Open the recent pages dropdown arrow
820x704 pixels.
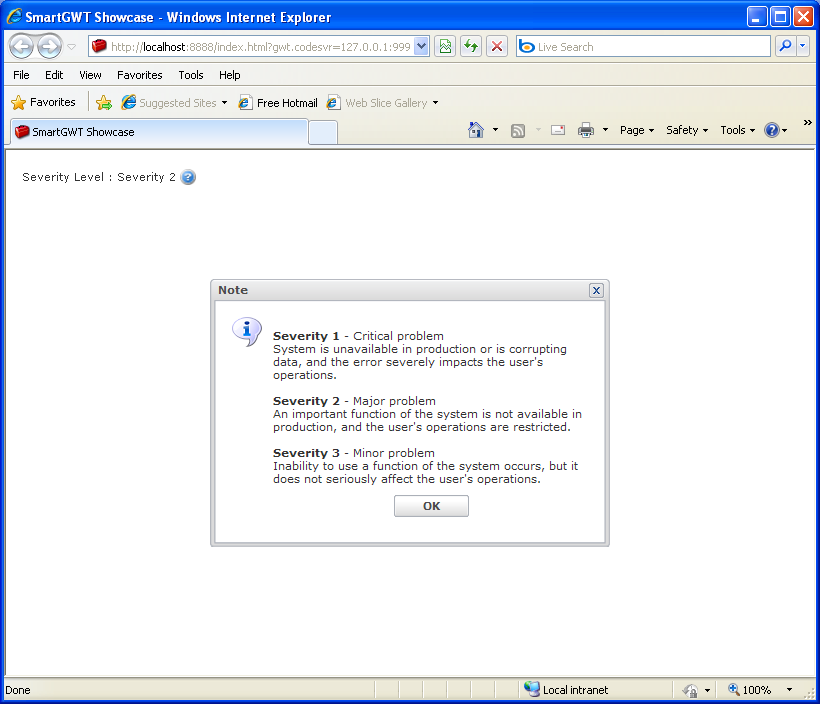(x=72, y=47)
